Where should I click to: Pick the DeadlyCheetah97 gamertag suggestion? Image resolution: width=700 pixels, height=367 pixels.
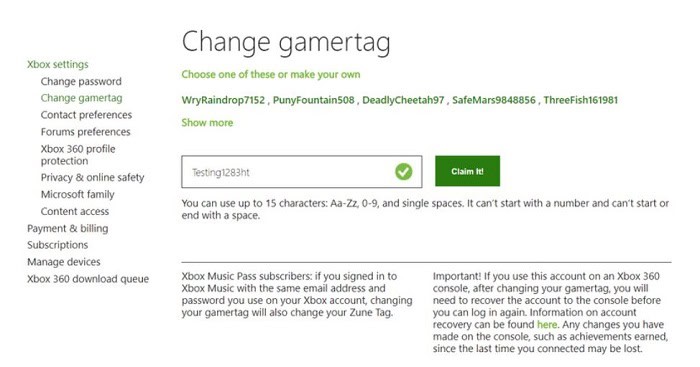(x=403, y=100)
